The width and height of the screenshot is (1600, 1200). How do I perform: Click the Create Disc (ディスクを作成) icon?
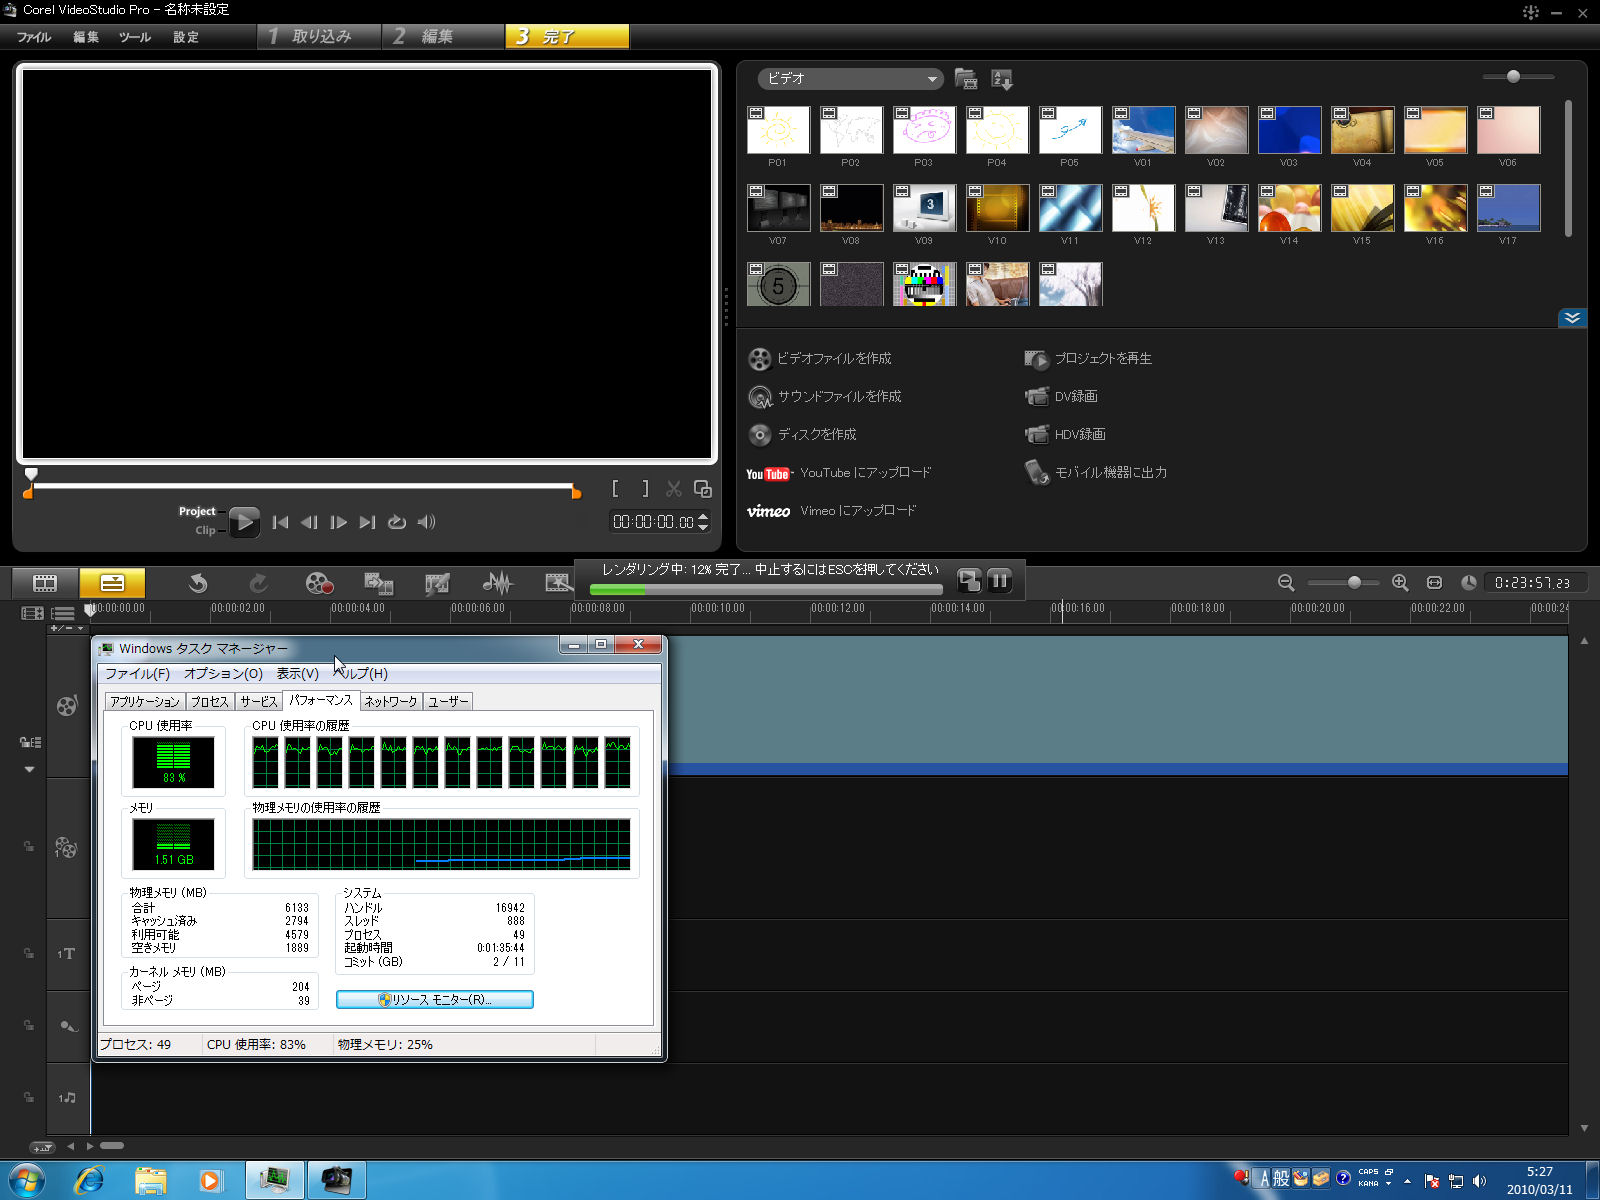[x=760, y=435]
